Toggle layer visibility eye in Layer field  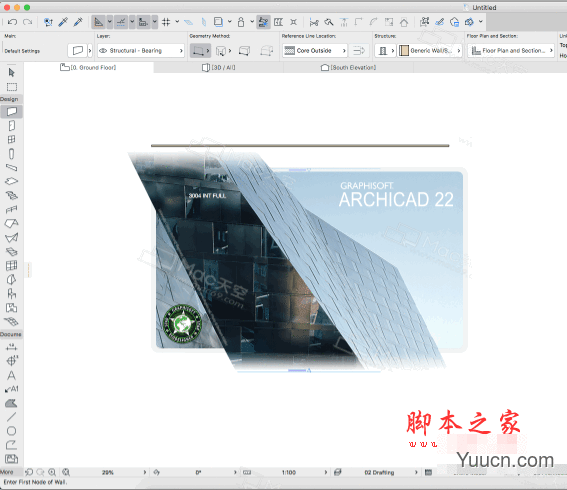tap(103, 51)
